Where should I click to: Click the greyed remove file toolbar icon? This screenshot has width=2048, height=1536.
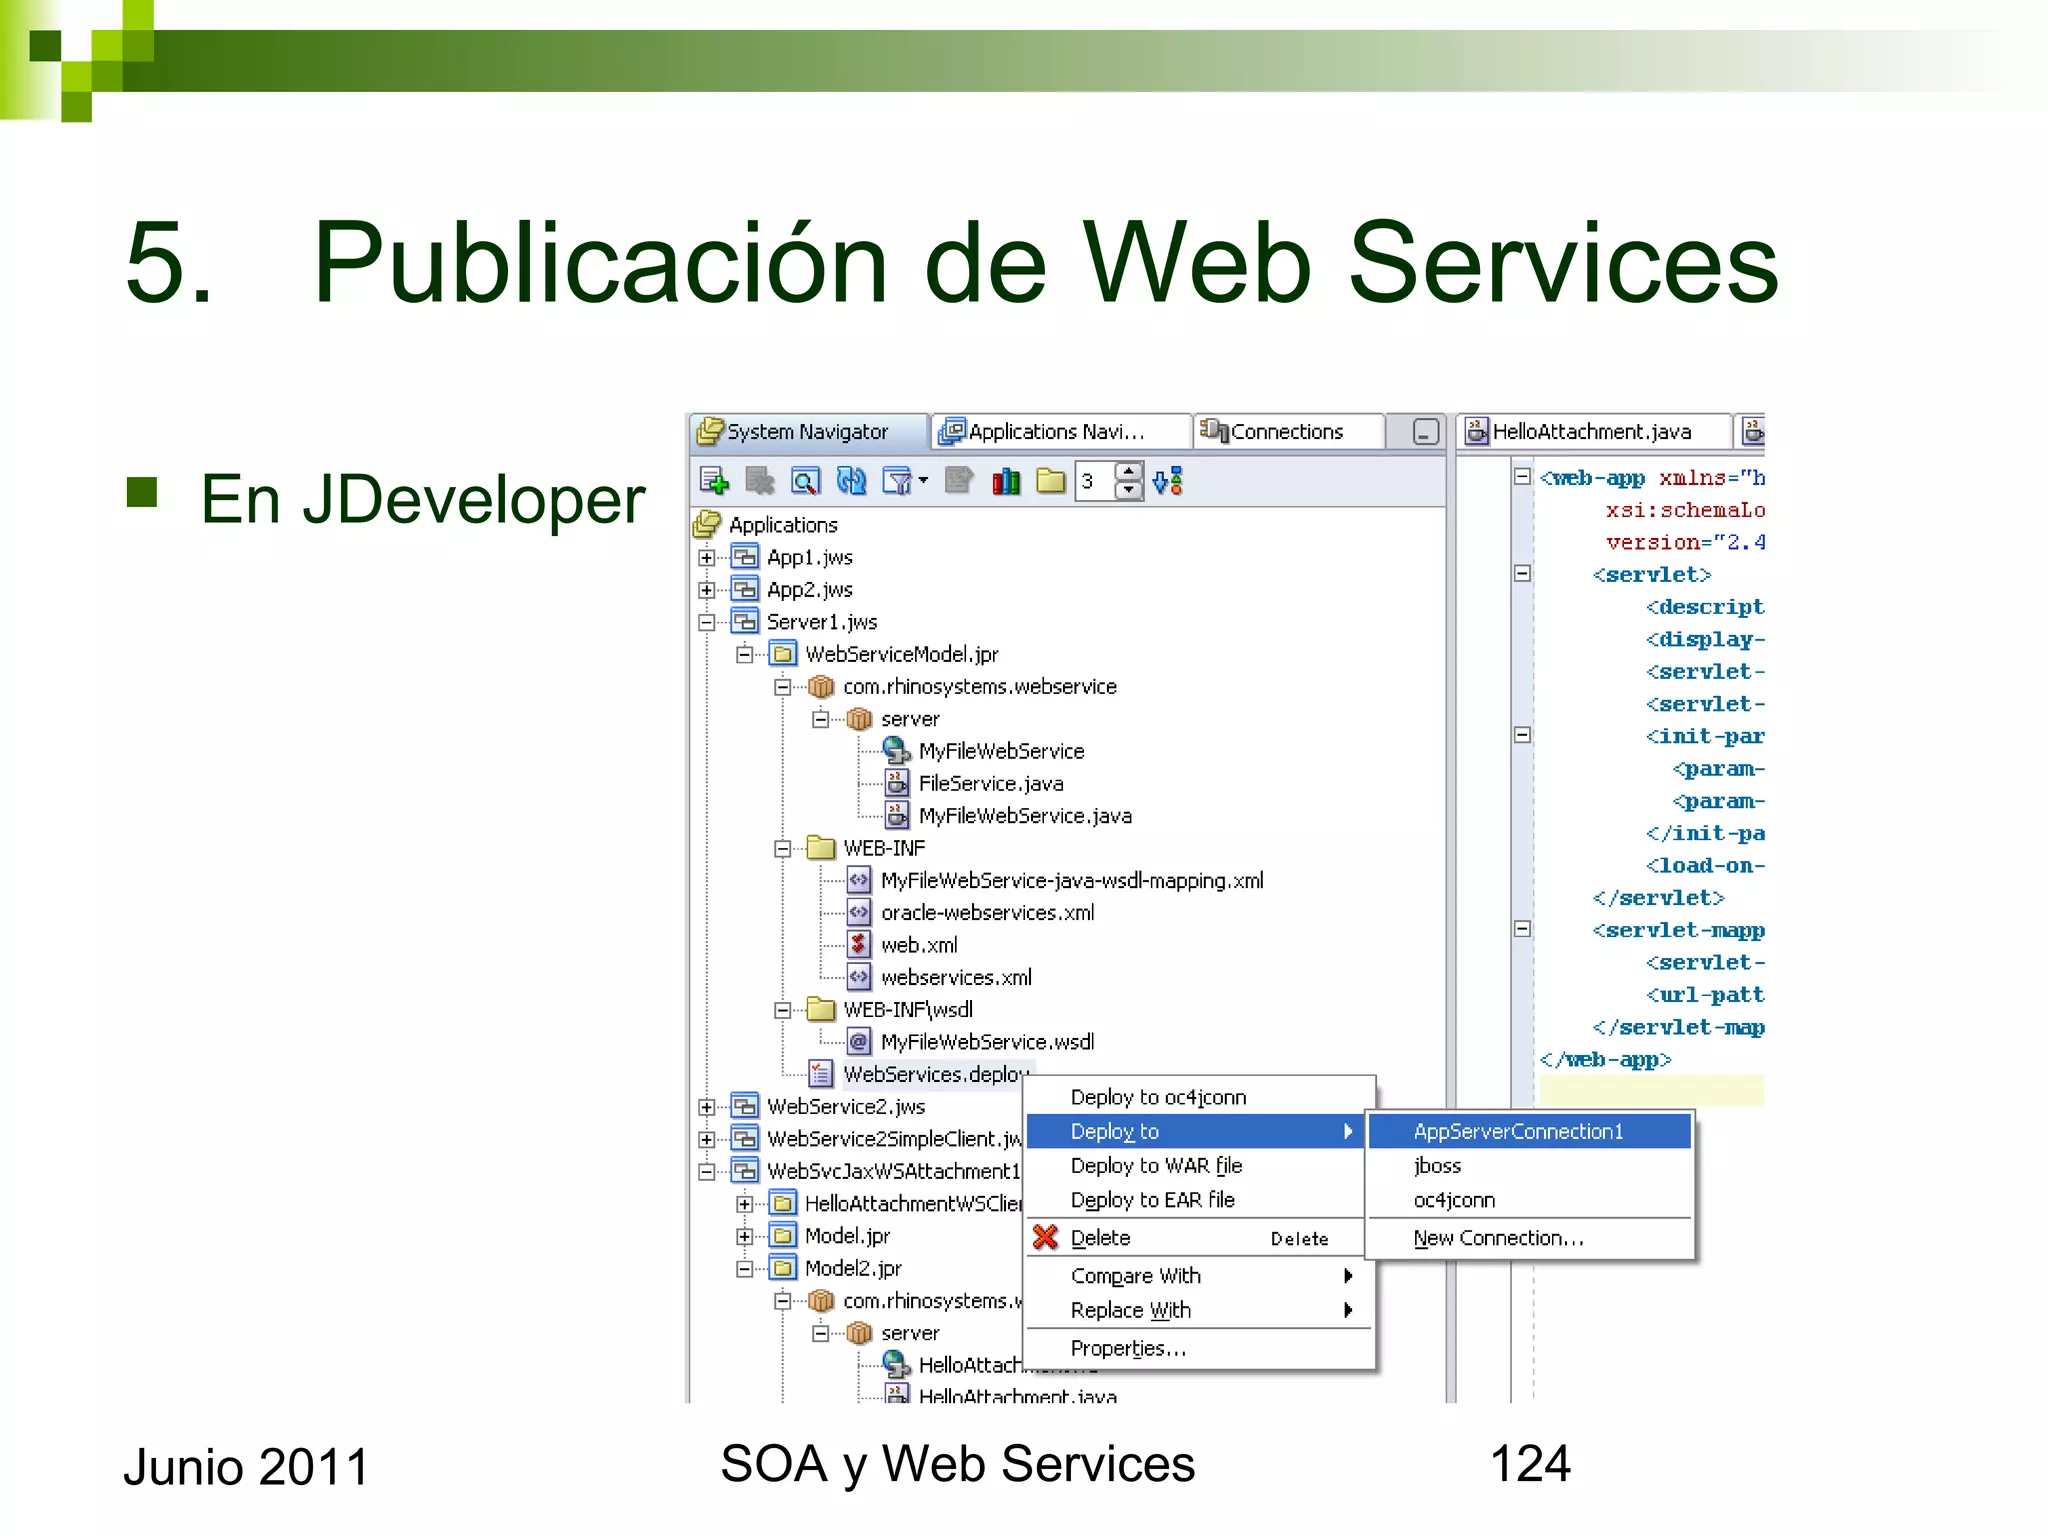pyautogui.click(x=760, y=481)
